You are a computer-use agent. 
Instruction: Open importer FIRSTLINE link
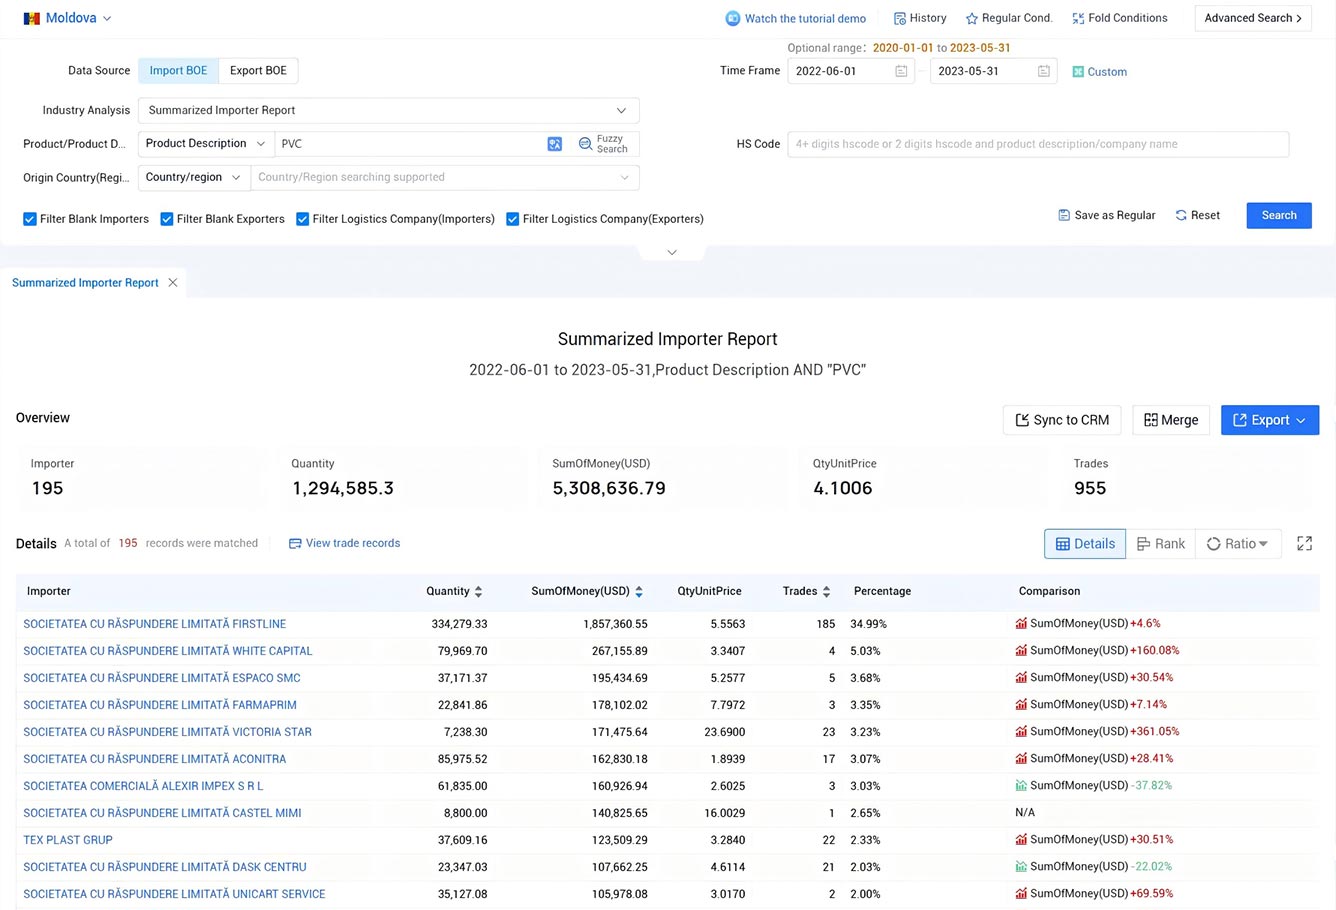(x=155, y=624)
